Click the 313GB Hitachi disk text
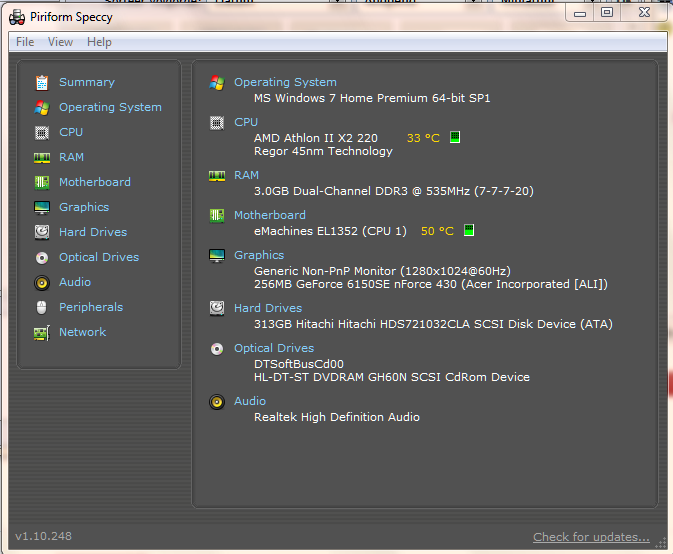Viewport: 673px width, 554px height. click(x=433, y=324)
